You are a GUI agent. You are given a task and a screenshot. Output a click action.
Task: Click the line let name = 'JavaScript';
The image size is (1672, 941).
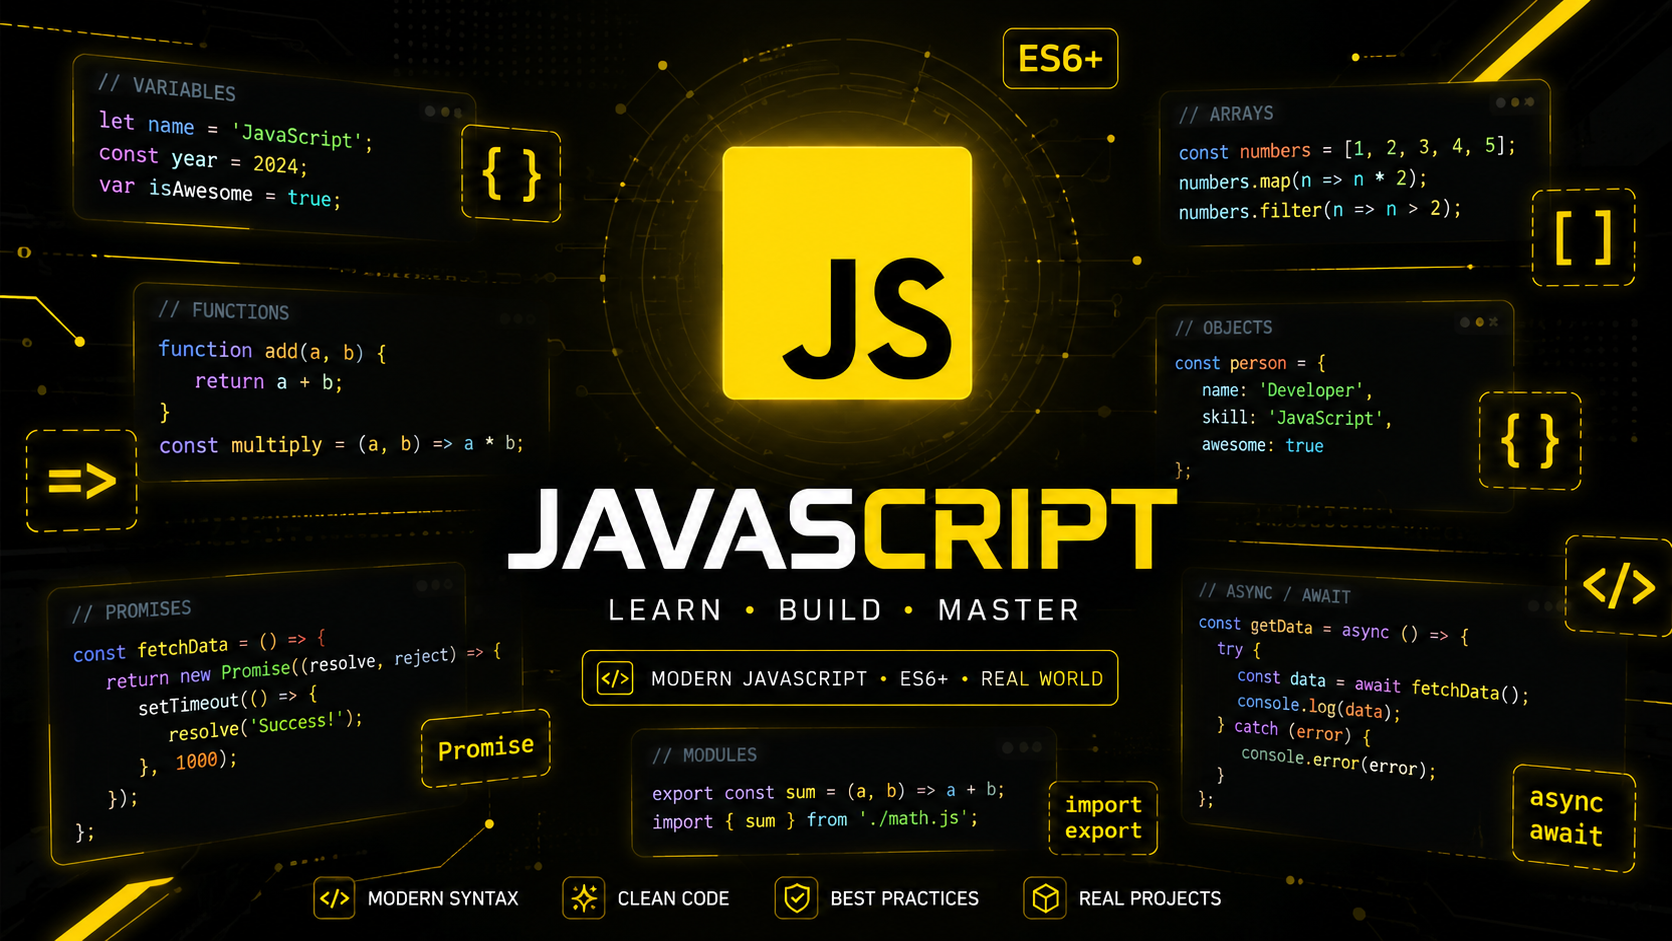(236, 131)
